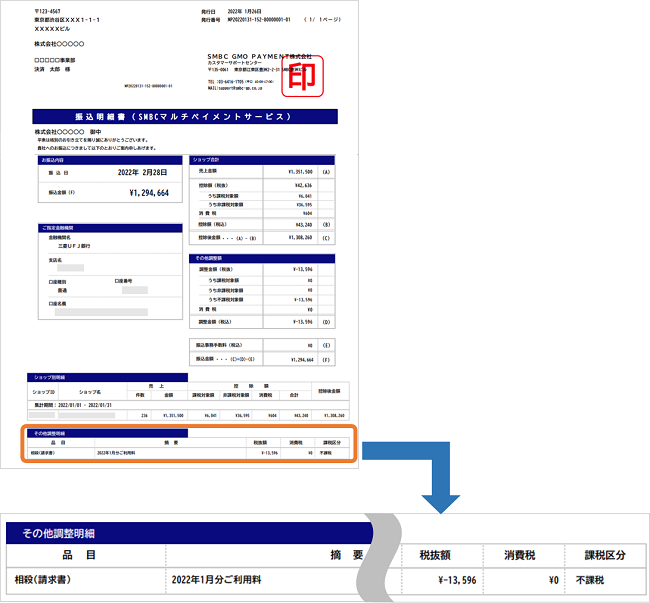Click the page indicator 1/ 1ページ
The width and height of the screenshot is (650, 603).
tap(322, 19)
